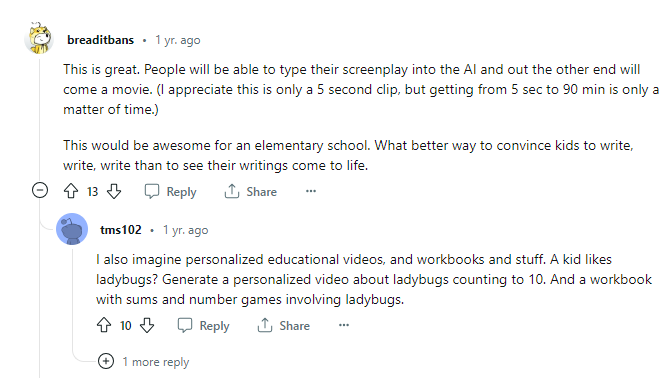This screenshot has height=378, width=667.
Task: Click the Share icon on breaditbans comment
Action: pyautogui.click(x=232, y=191)
